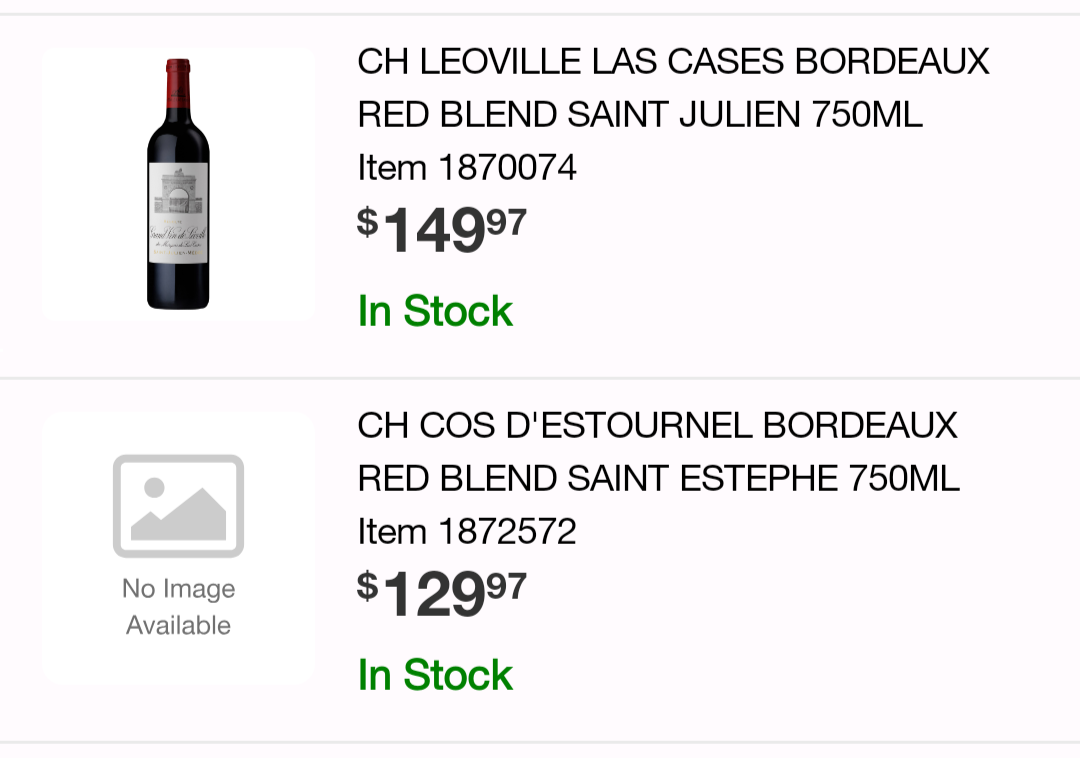Screen dimensions: 1080x758
Task: Click the word "Item" before 1872572
Action: point(393,532)
